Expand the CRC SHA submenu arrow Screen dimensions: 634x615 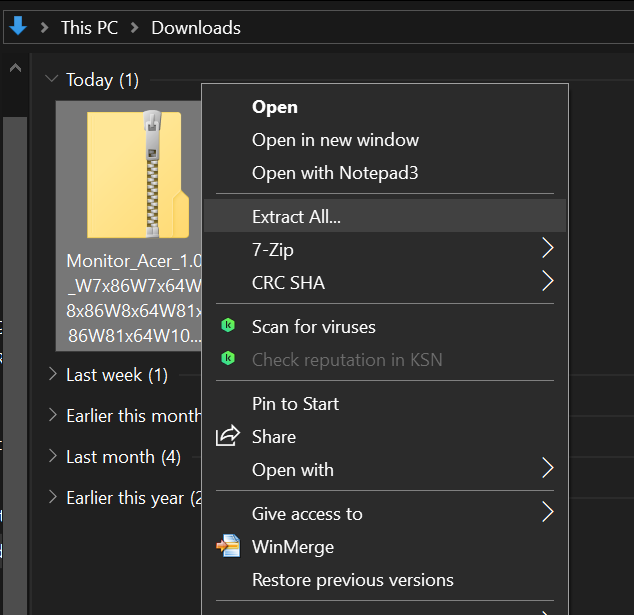tap(546, 282)
